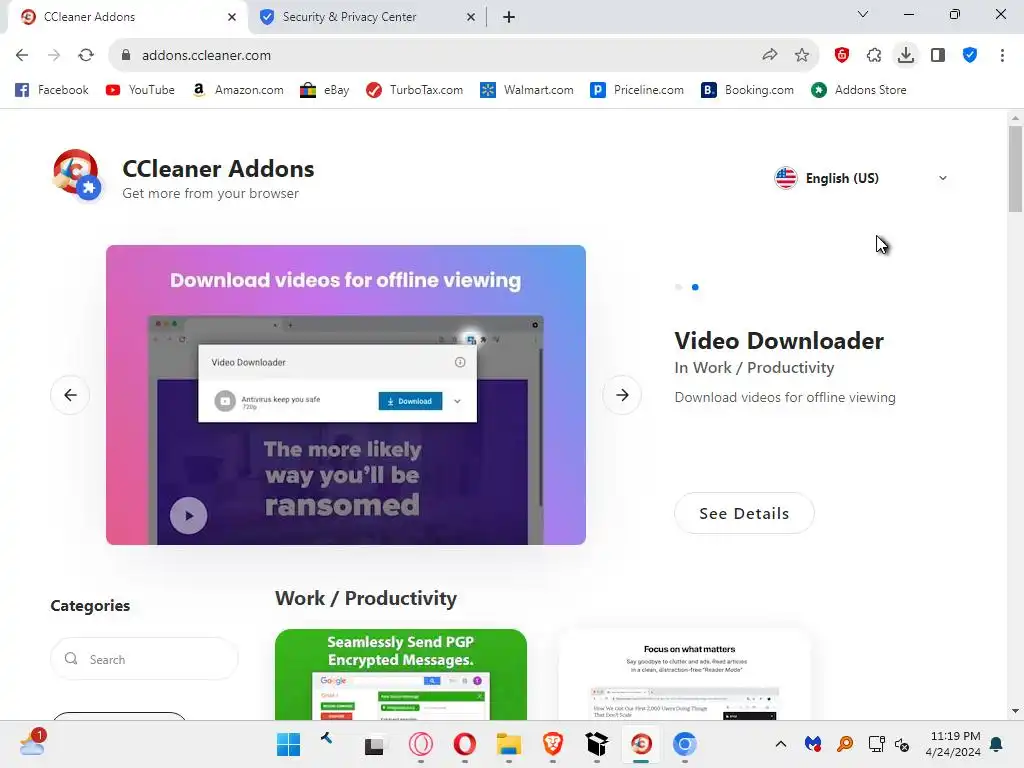Open the blue shield Security icon in toolbar

pos(970,56)
